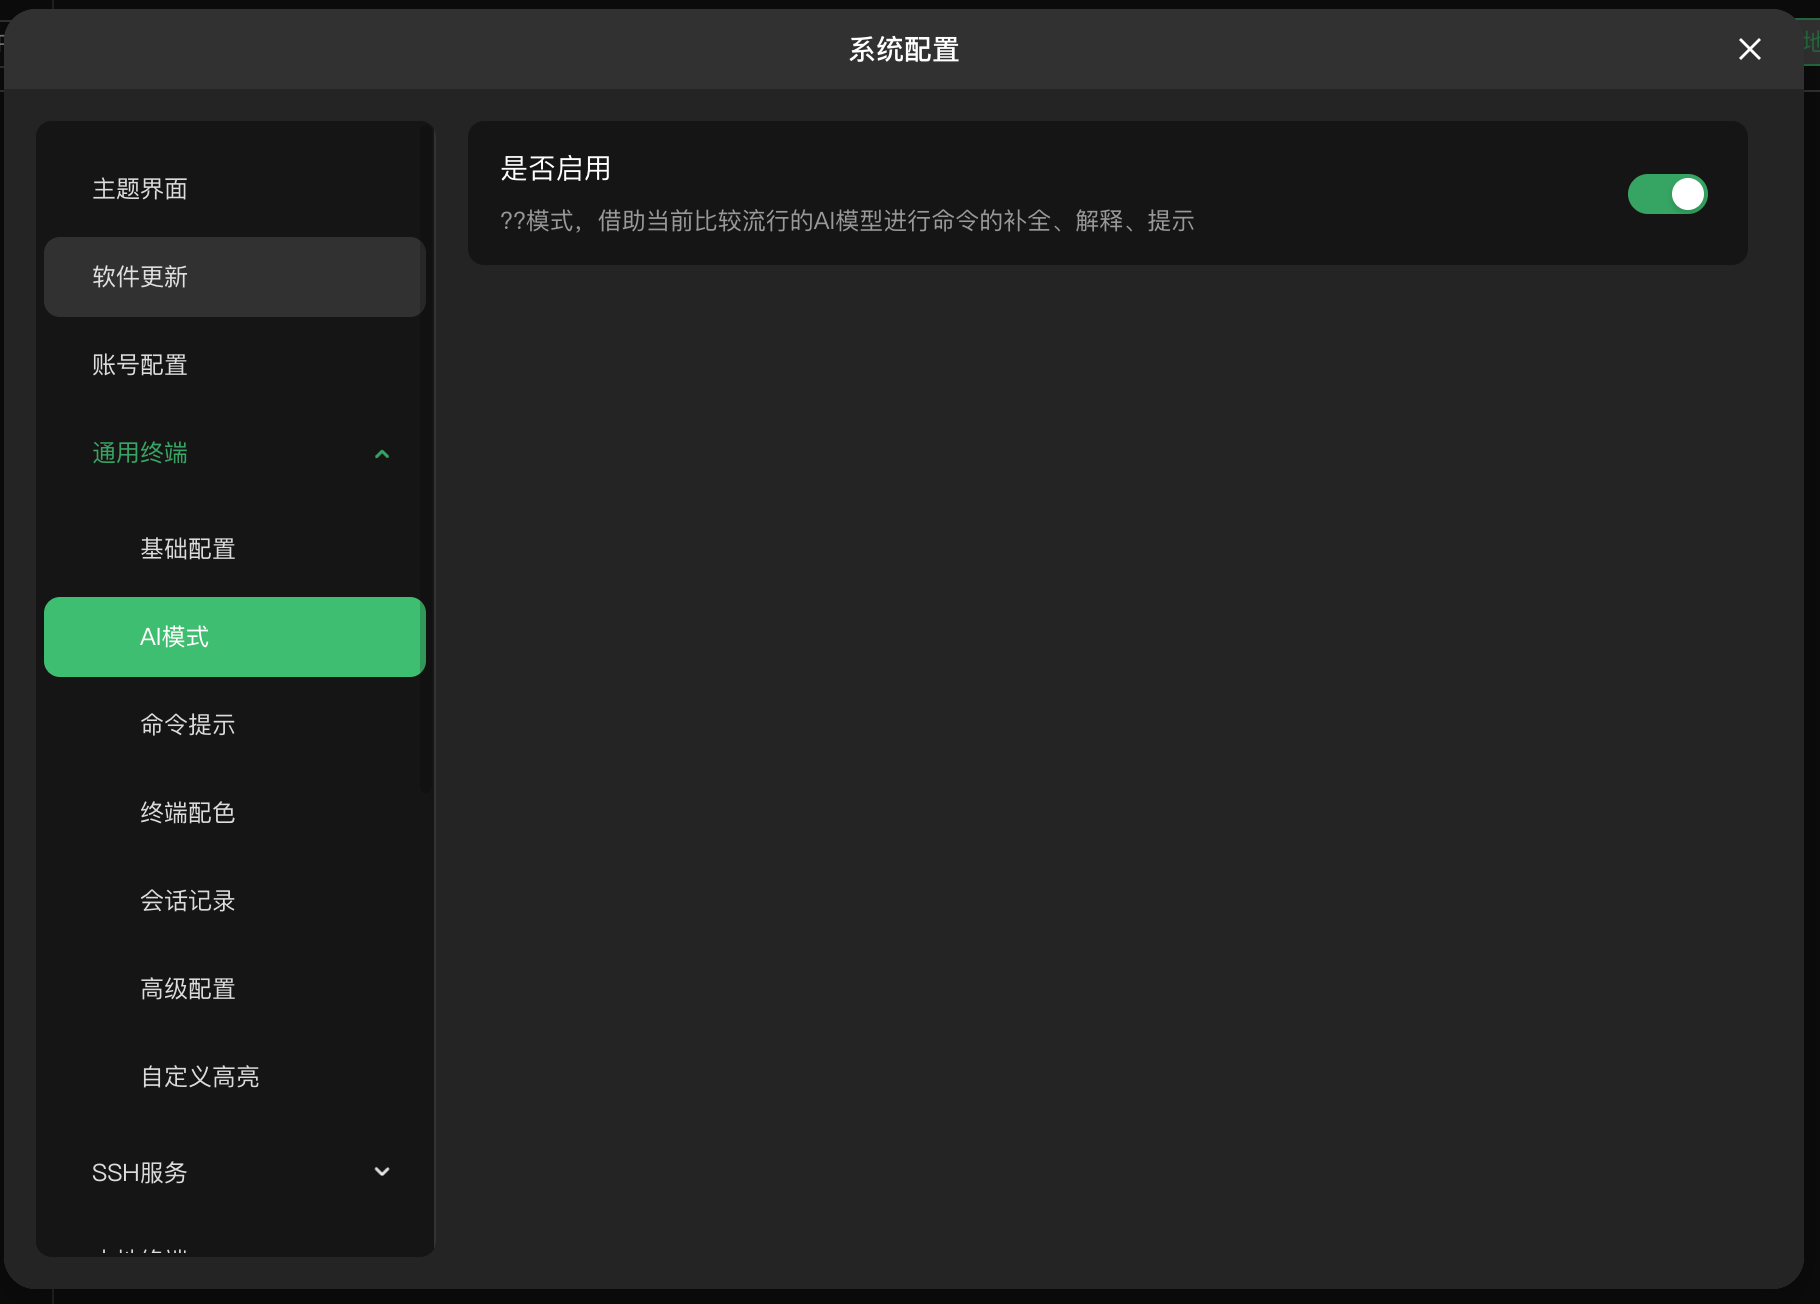
Task: Select 基础配置 under 通用终端
Action: coord(188,548)
